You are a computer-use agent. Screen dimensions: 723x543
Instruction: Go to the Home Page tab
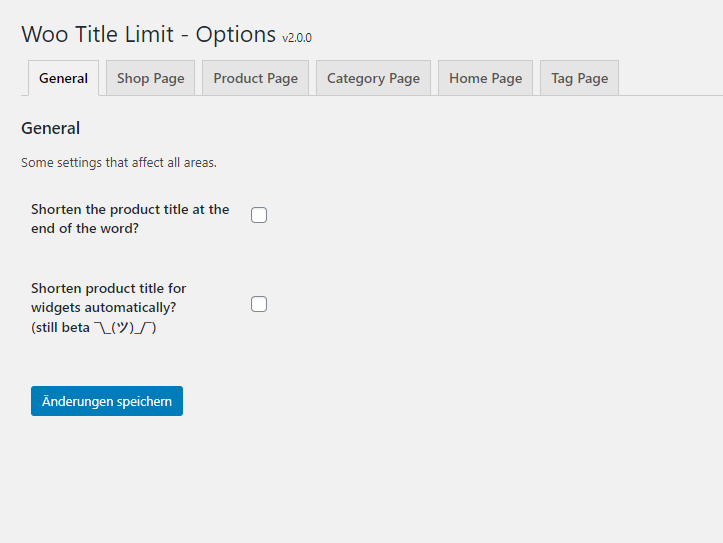pyautogui.click(x=486, y=78)
